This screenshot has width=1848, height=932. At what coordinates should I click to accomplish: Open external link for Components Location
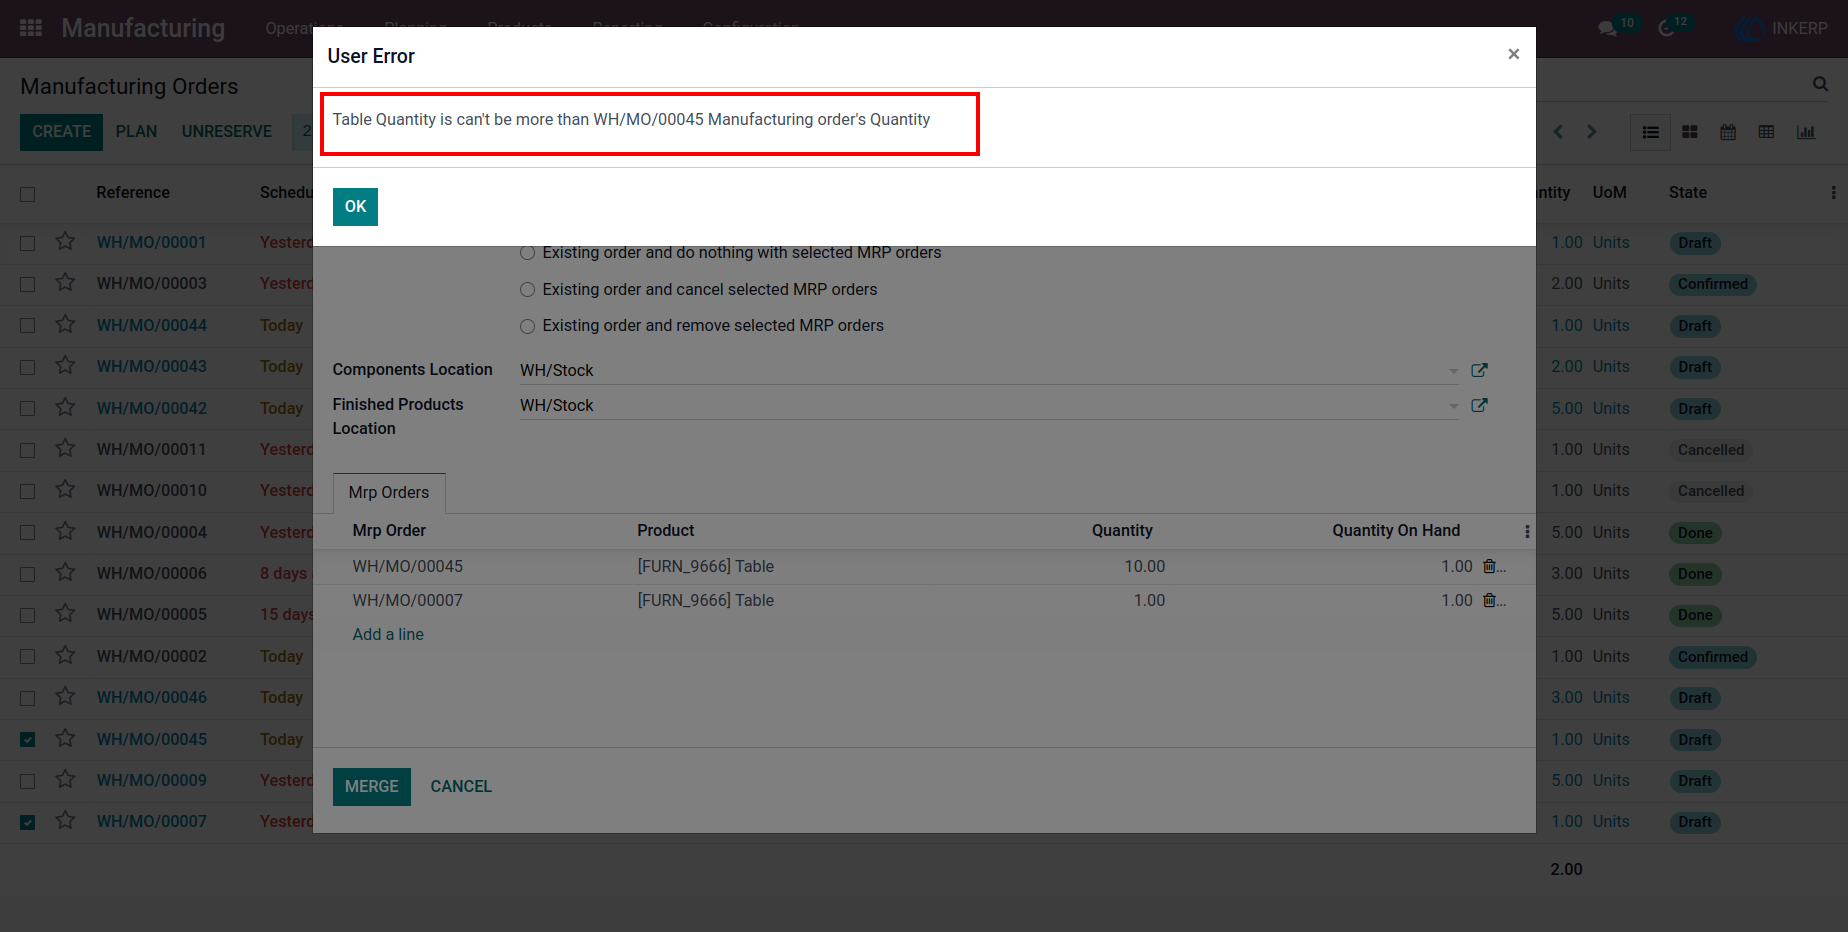pos(1480,370)
